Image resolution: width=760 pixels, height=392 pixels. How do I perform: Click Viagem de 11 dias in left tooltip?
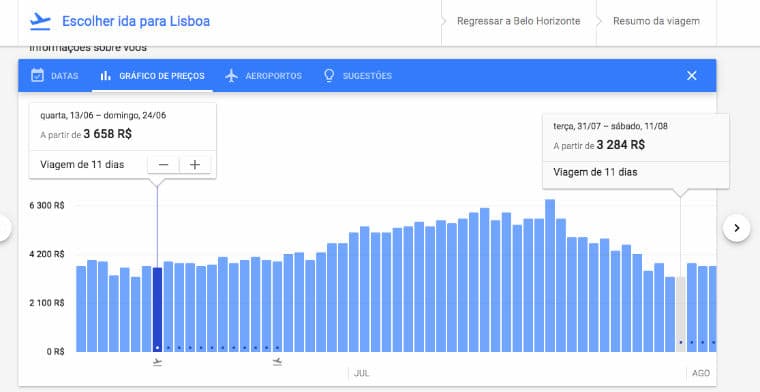click(82, 165)
